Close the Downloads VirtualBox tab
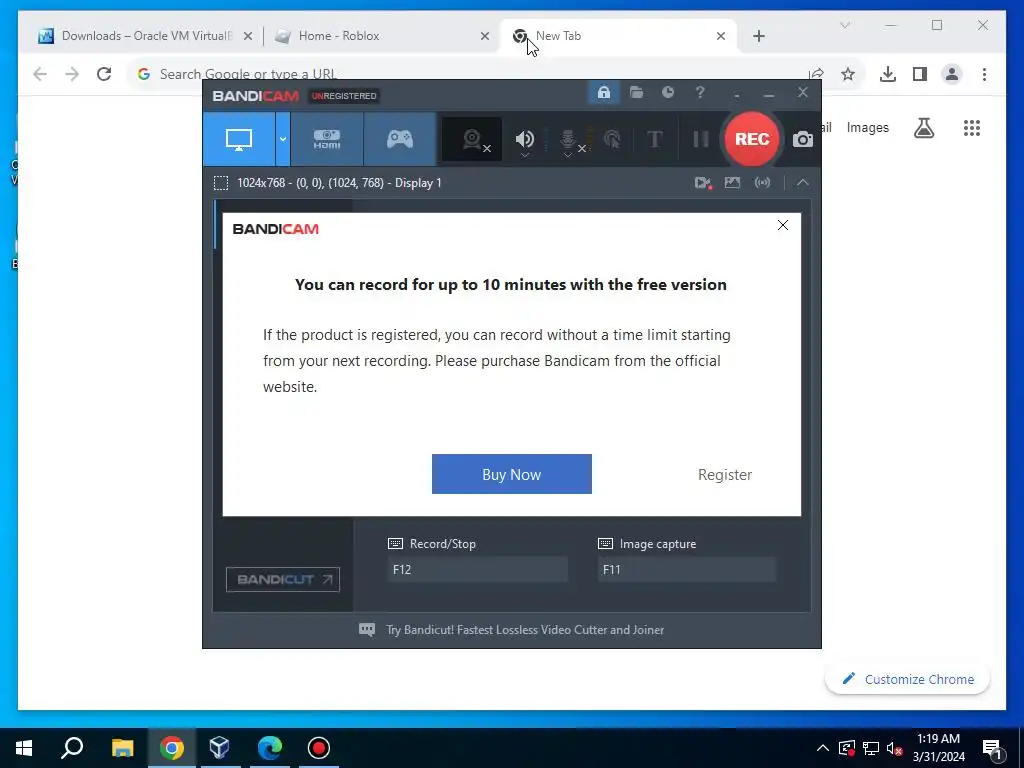This screenshot has height=768, width=1024. click(x=248, y=36)
